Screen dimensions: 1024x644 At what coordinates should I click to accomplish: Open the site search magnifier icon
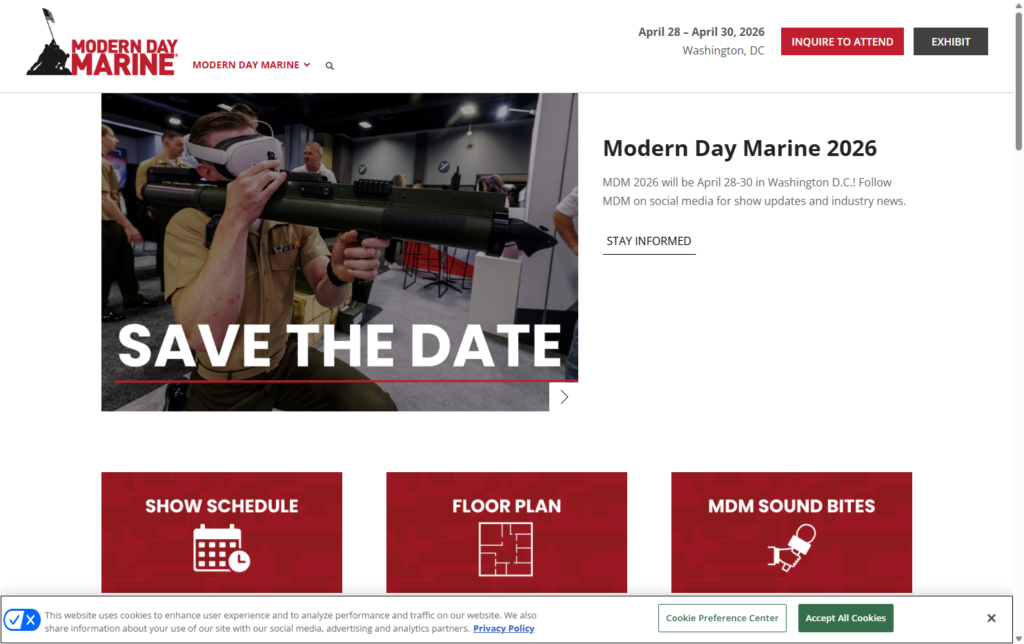pyautogui.click(x=329, y=66)
